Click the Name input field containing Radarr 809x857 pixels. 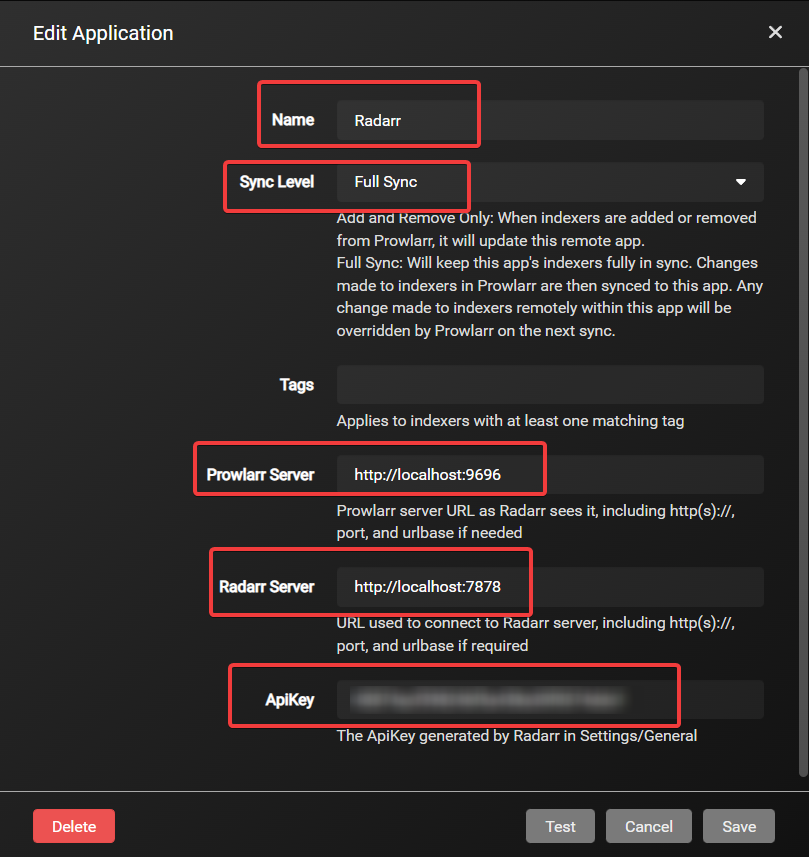tap(550, 120)
